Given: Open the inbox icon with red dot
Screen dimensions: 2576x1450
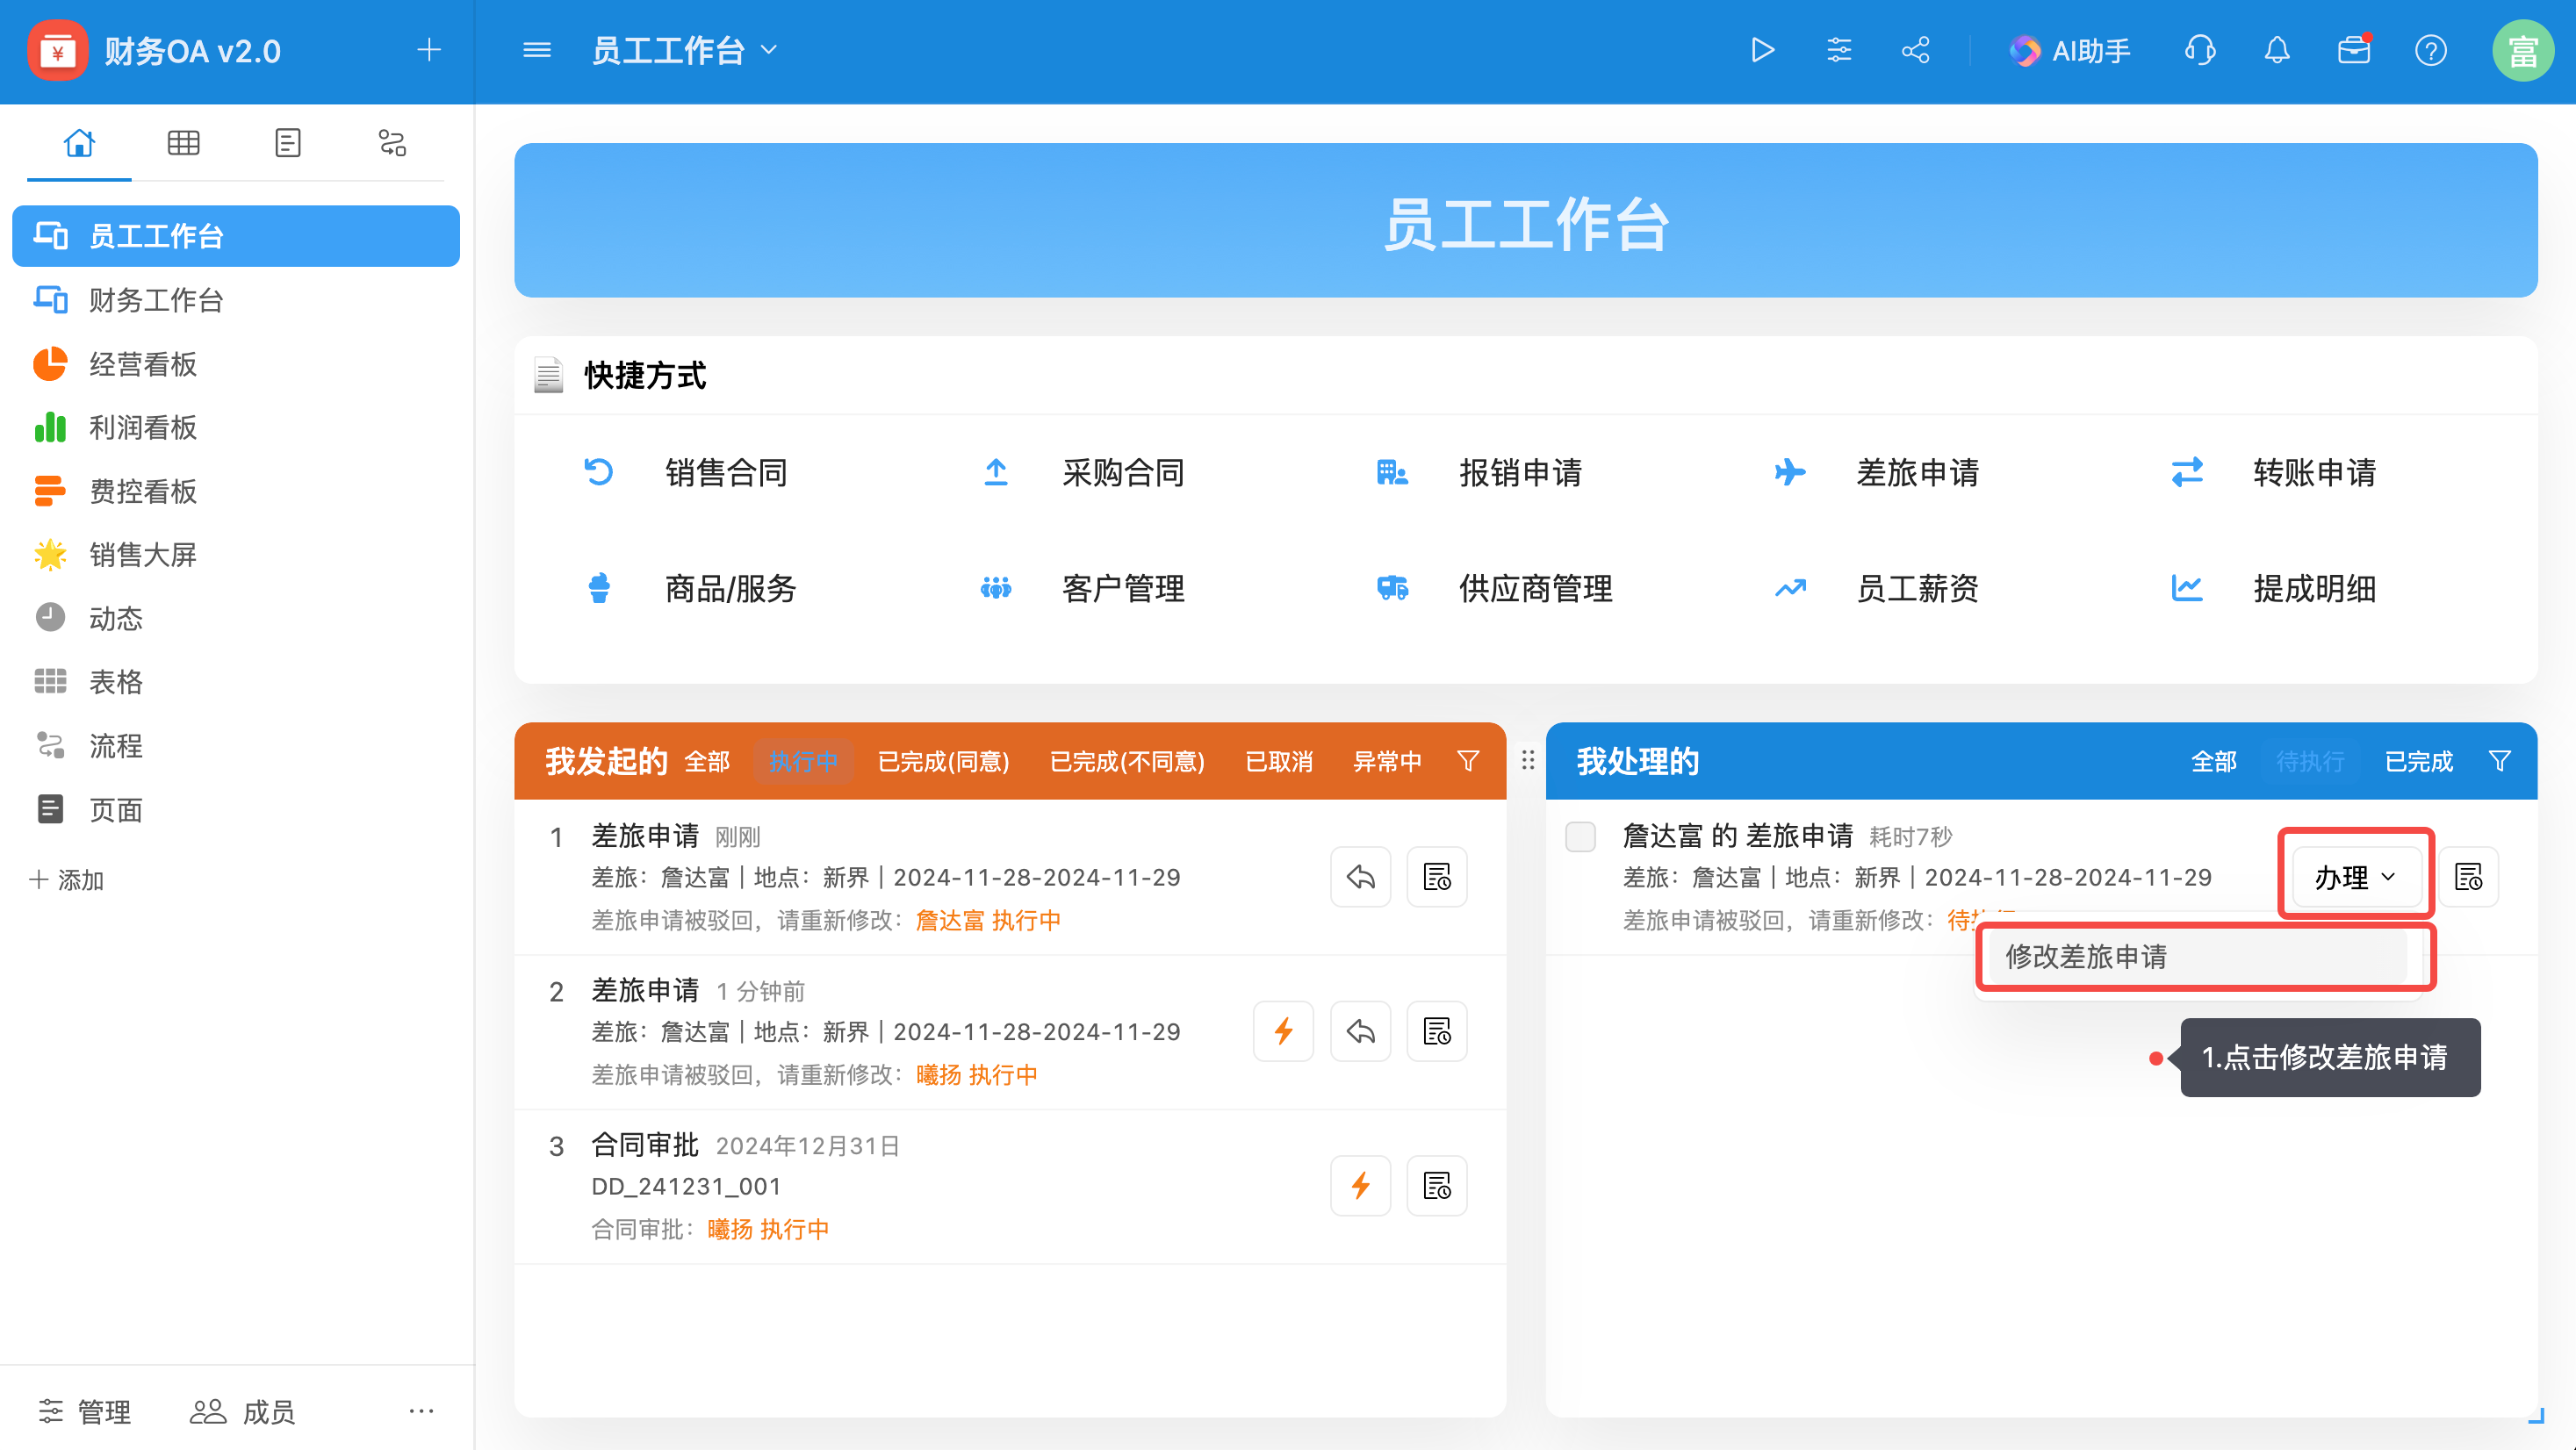Looking at the screenshot, I should (x=2354, y=50).
